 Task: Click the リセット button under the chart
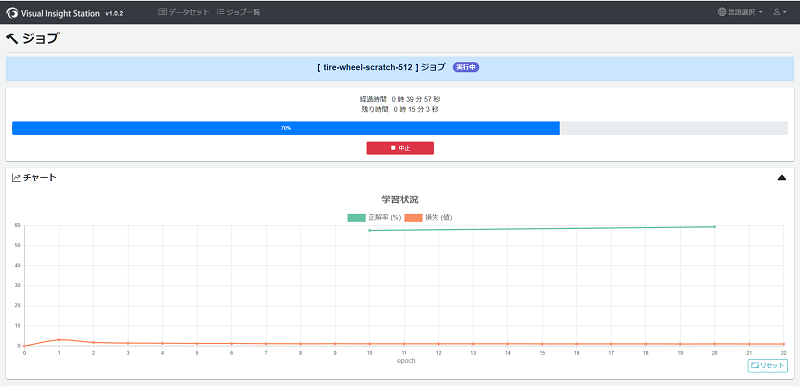point(768,366)
